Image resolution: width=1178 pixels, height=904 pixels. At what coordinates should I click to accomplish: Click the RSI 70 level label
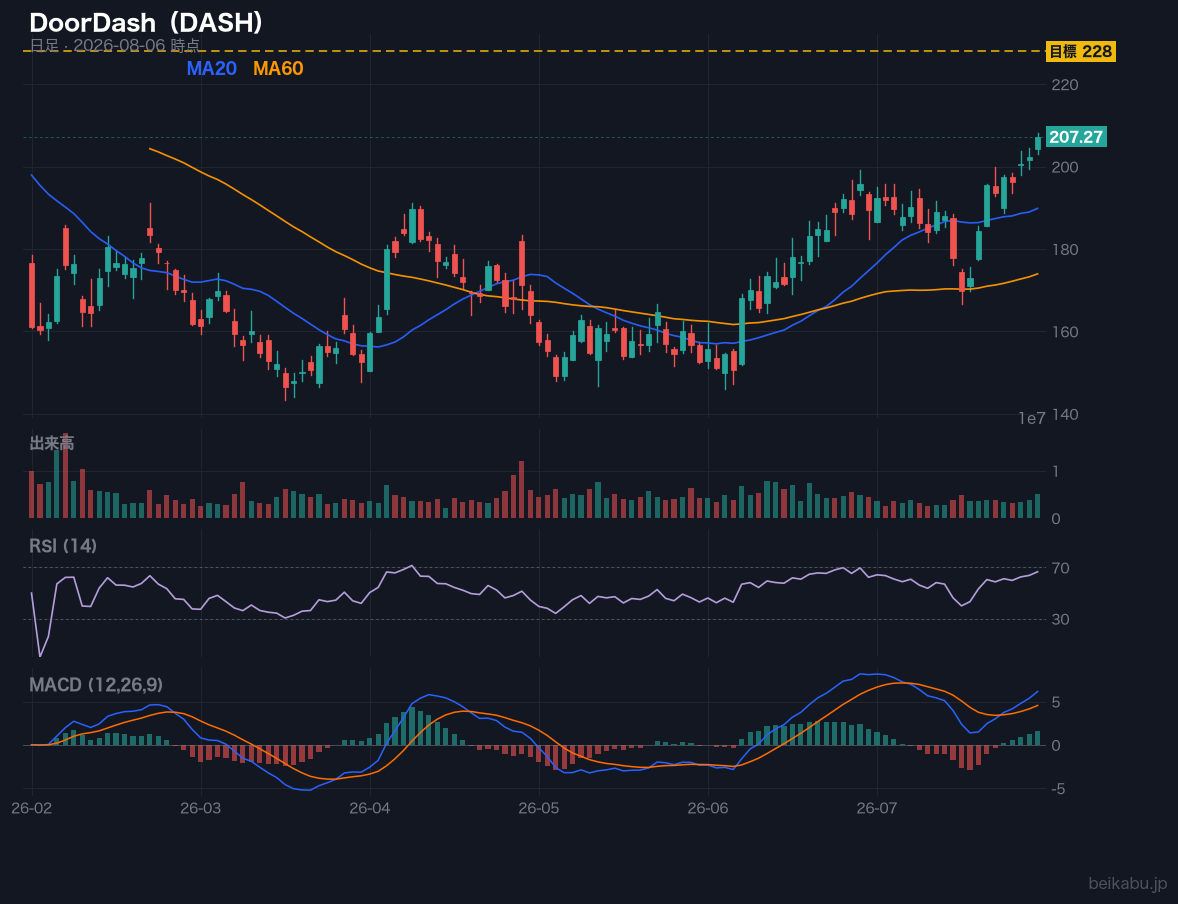pyautogui.click(x=1060, y=568)
